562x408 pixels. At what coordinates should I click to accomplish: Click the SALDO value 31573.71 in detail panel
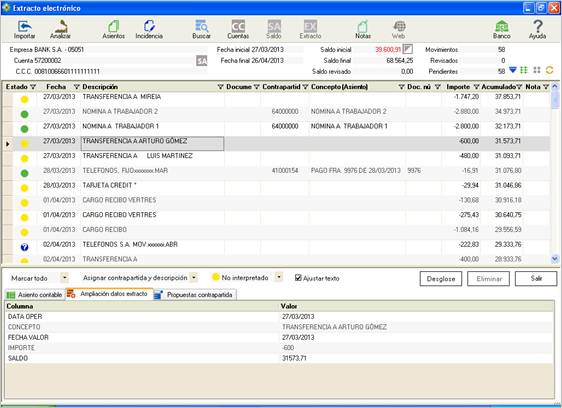point(294,358)
